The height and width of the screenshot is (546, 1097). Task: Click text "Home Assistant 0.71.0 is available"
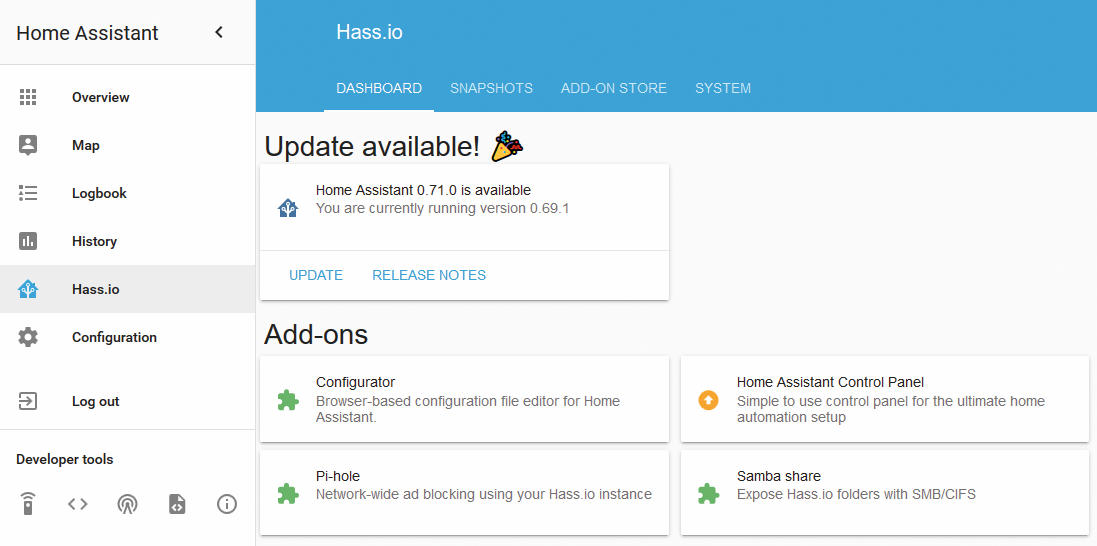[423, 190]
